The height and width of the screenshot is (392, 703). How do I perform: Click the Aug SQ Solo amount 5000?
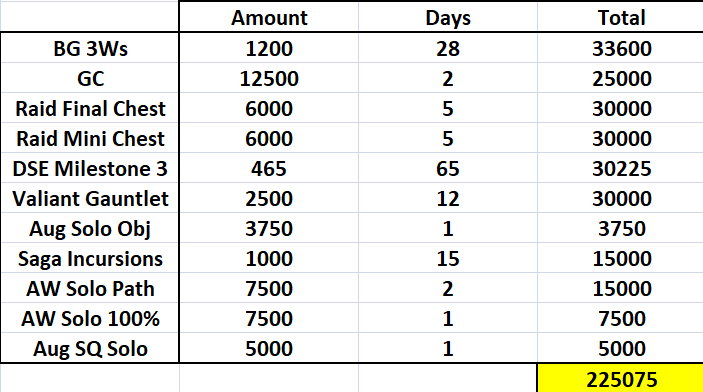pyautogui.click(x=269, y=348)
